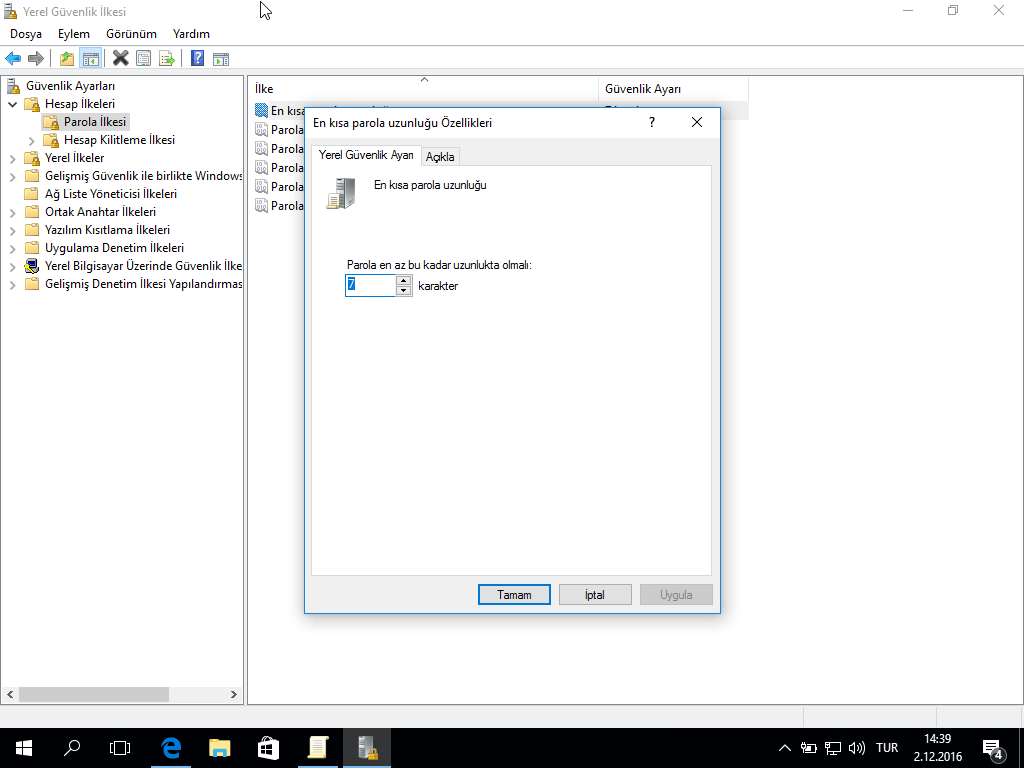
Task: Open the Eylem menu
Action: click(73, 34)
